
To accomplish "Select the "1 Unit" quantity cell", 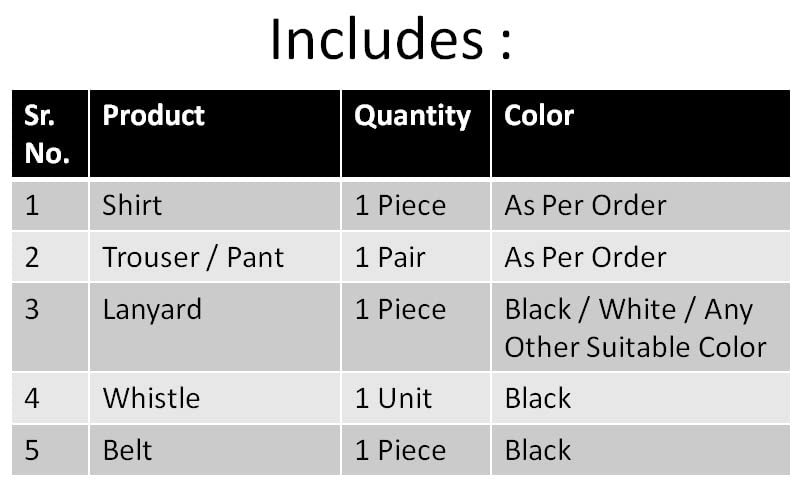I will 393,398.
